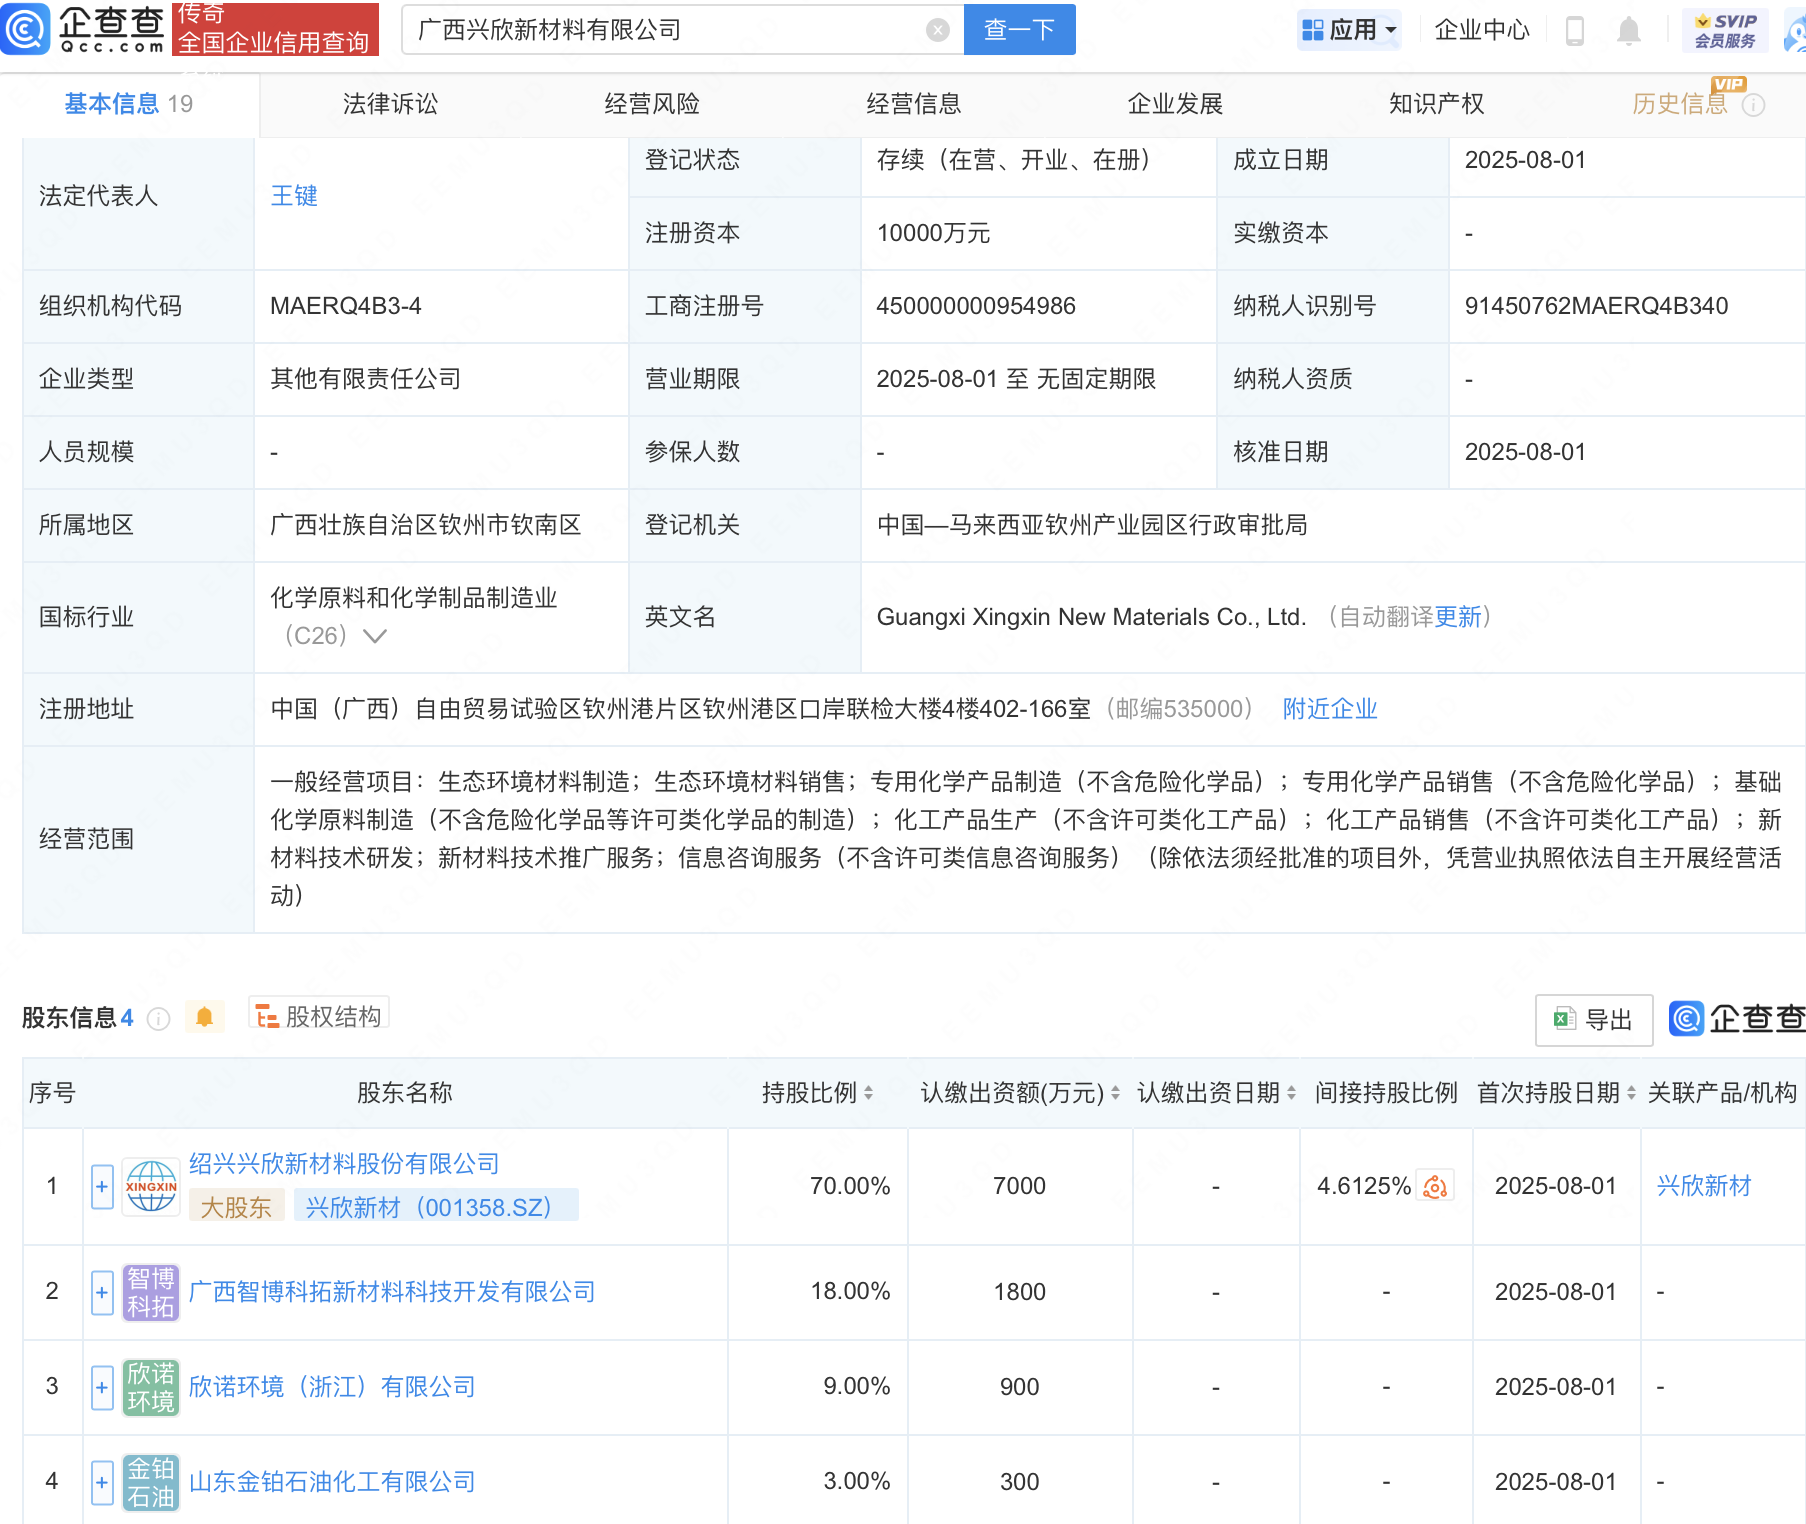Click info icon next to 历史信息
Image resolution: width=1806 pixels, height=1524 pixels.
[1754, 105]
